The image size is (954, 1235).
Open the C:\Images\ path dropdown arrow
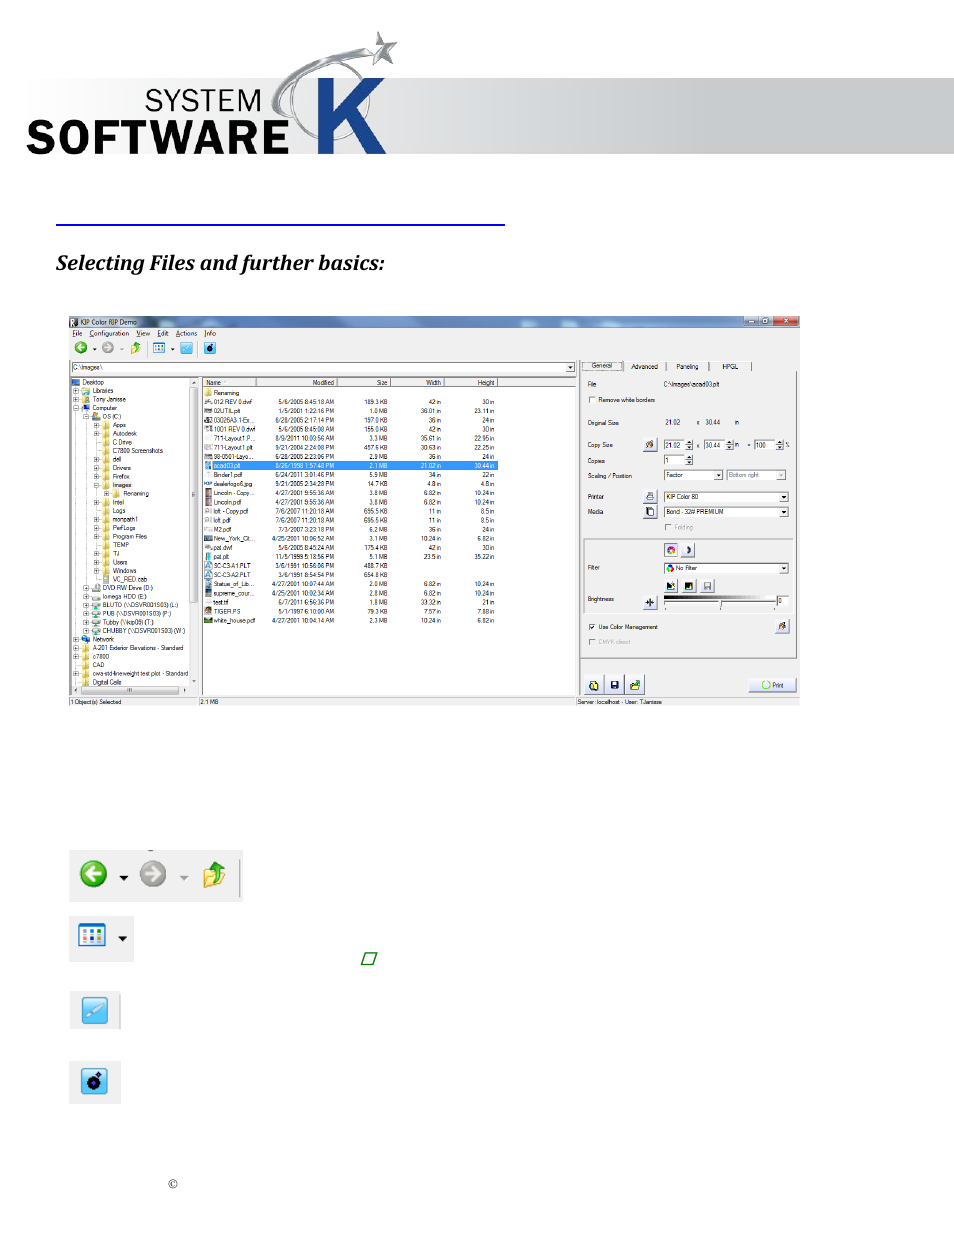[x=570, y=368]
